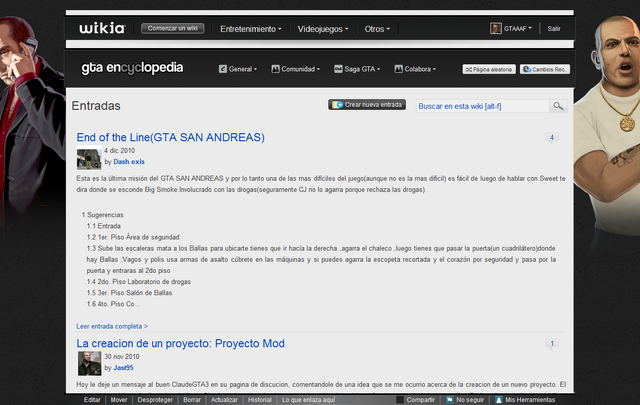Viewport: 640px width, 405px height.
Task: Click the Wikia logo
Action: [x=102, y=28]
